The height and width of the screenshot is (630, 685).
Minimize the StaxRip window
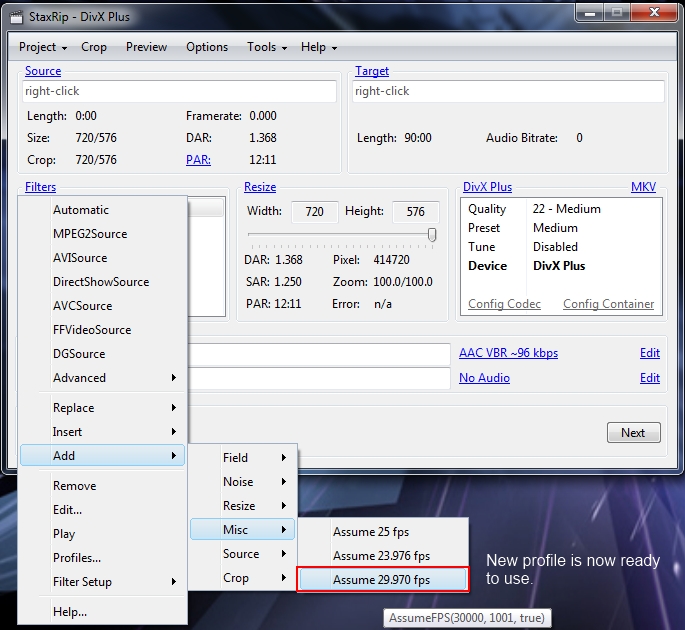(x=590, y=13)
